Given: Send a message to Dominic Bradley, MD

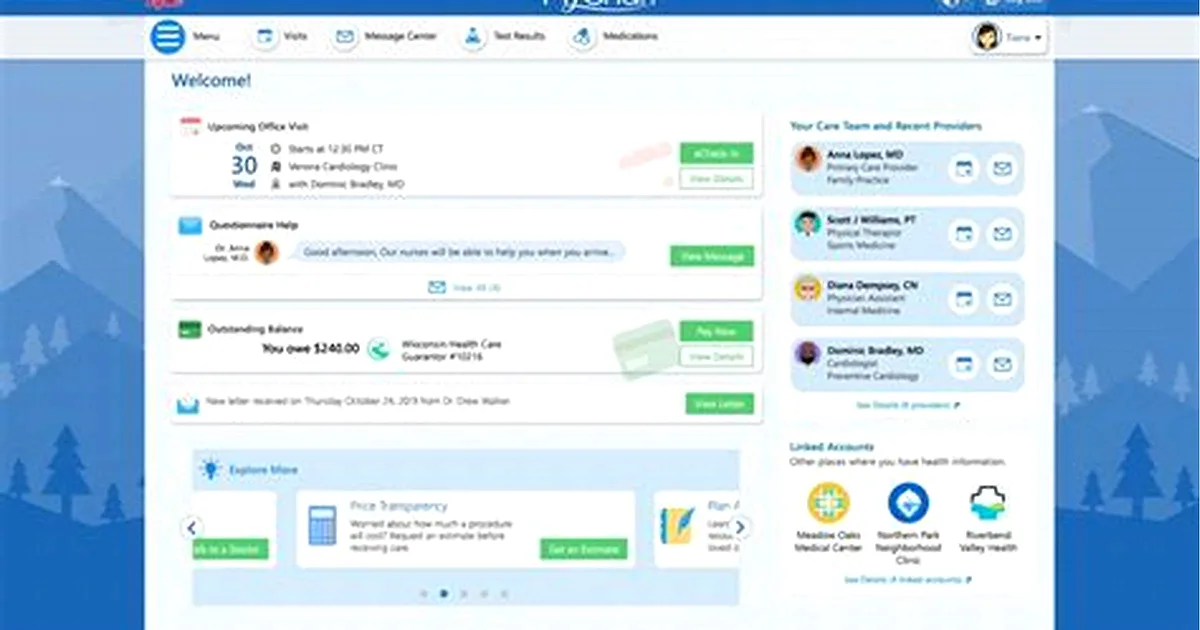Looking at the screenshot, I should 1001,365.
